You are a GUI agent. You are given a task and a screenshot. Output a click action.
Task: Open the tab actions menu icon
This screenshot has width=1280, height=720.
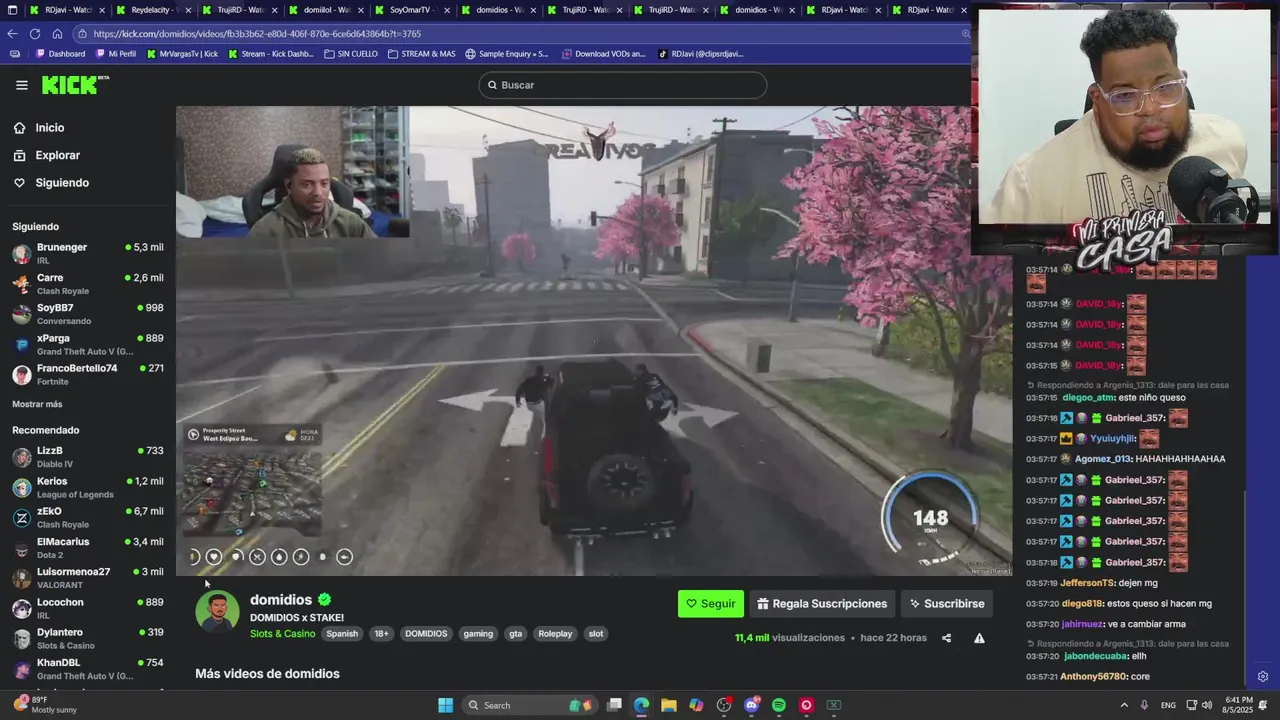click(12, 10)
